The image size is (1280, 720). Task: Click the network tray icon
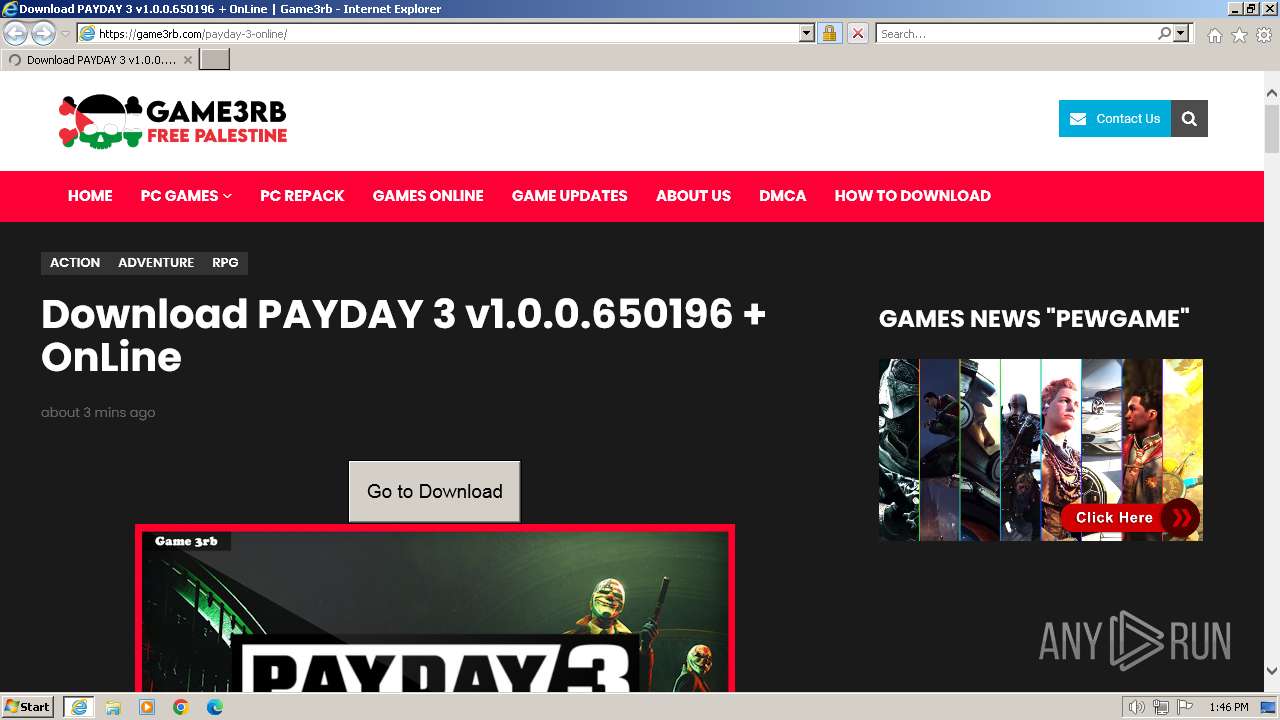pyautogui.click(x=1161, y=707)
